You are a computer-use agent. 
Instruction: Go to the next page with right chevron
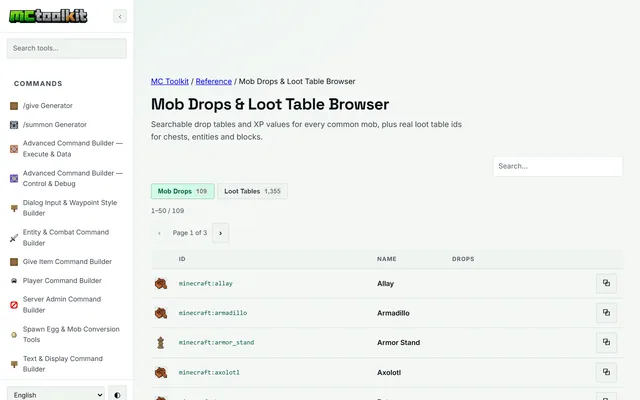coord(220,233)
